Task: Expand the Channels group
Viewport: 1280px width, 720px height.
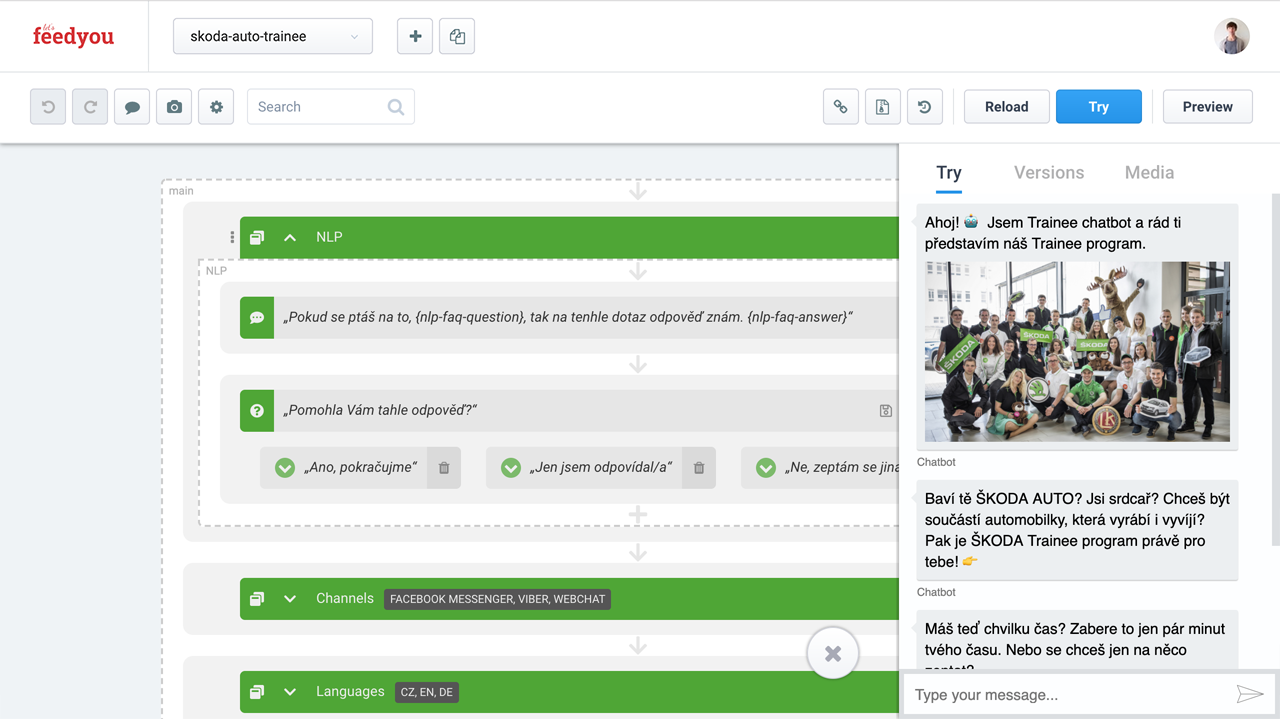Action: tap(290, 599)
